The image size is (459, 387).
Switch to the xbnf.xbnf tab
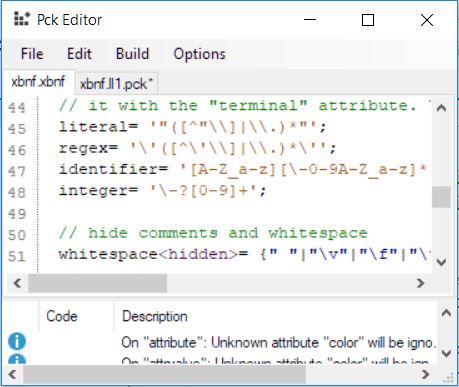[38, 82]
